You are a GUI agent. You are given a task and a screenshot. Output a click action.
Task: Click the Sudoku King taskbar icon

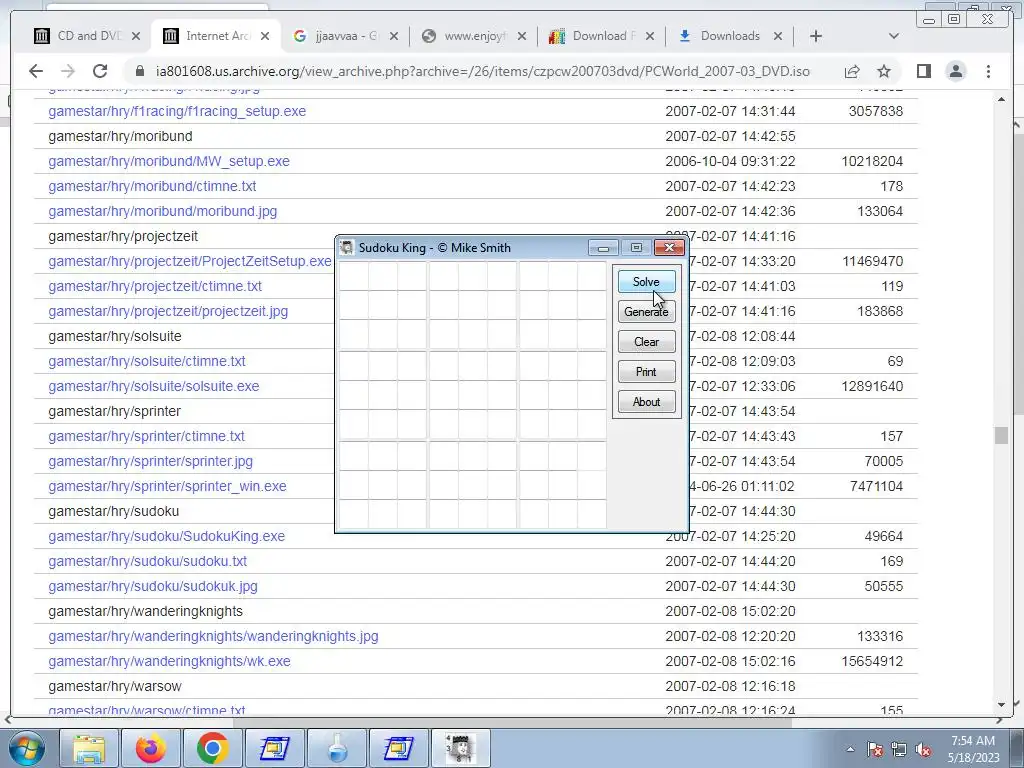pyautogui.click(x=461, y=748)
